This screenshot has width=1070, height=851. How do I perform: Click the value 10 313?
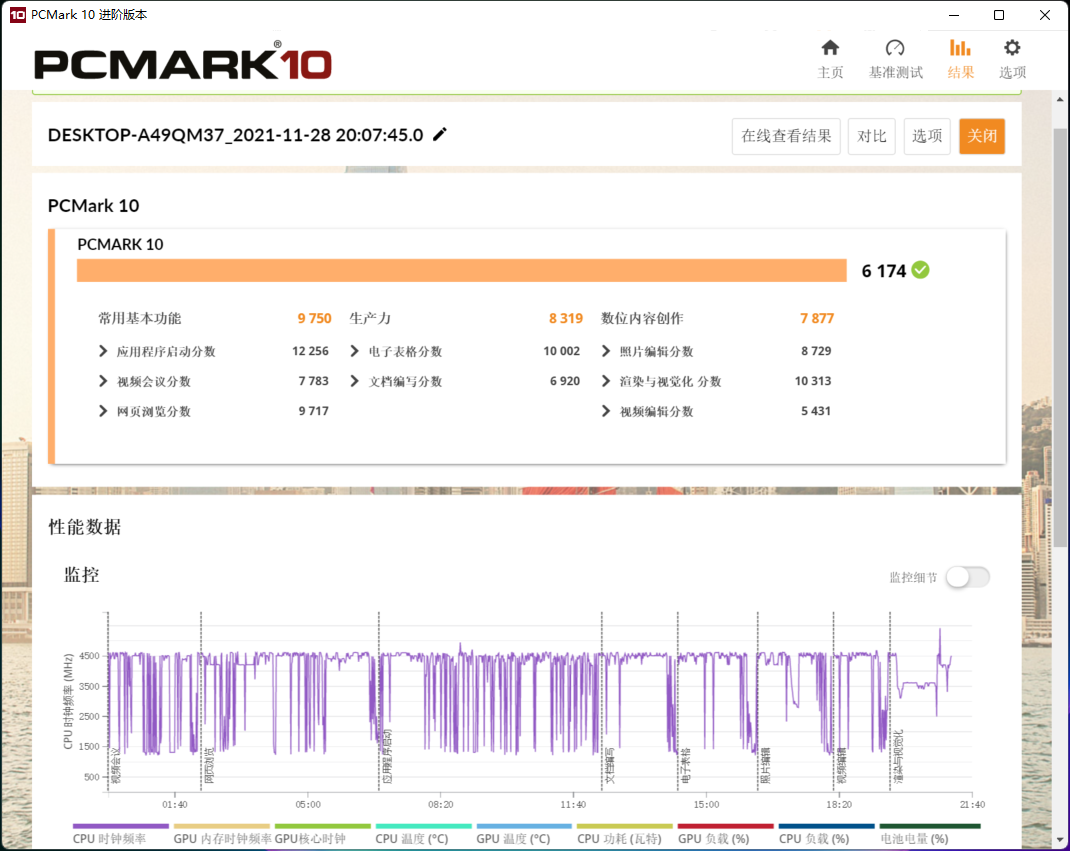click(813, 381)
